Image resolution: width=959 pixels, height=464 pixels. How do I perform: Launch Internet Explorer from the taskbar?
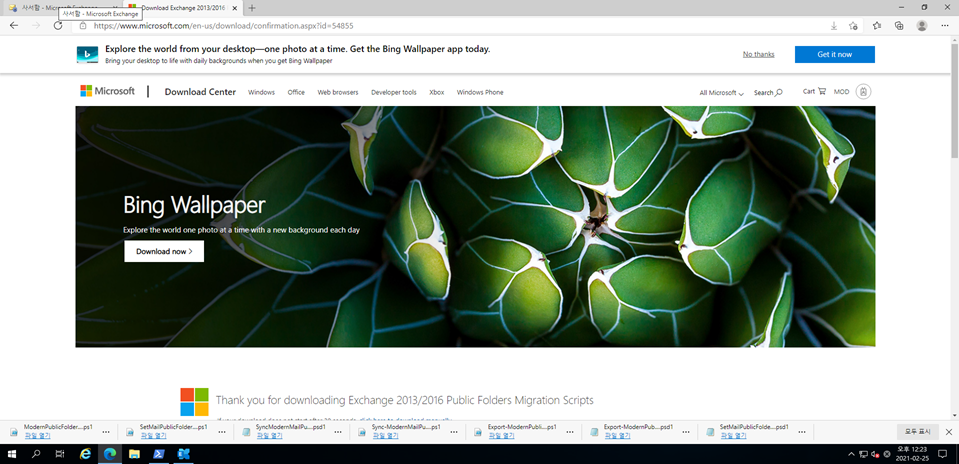pos(86,454)
